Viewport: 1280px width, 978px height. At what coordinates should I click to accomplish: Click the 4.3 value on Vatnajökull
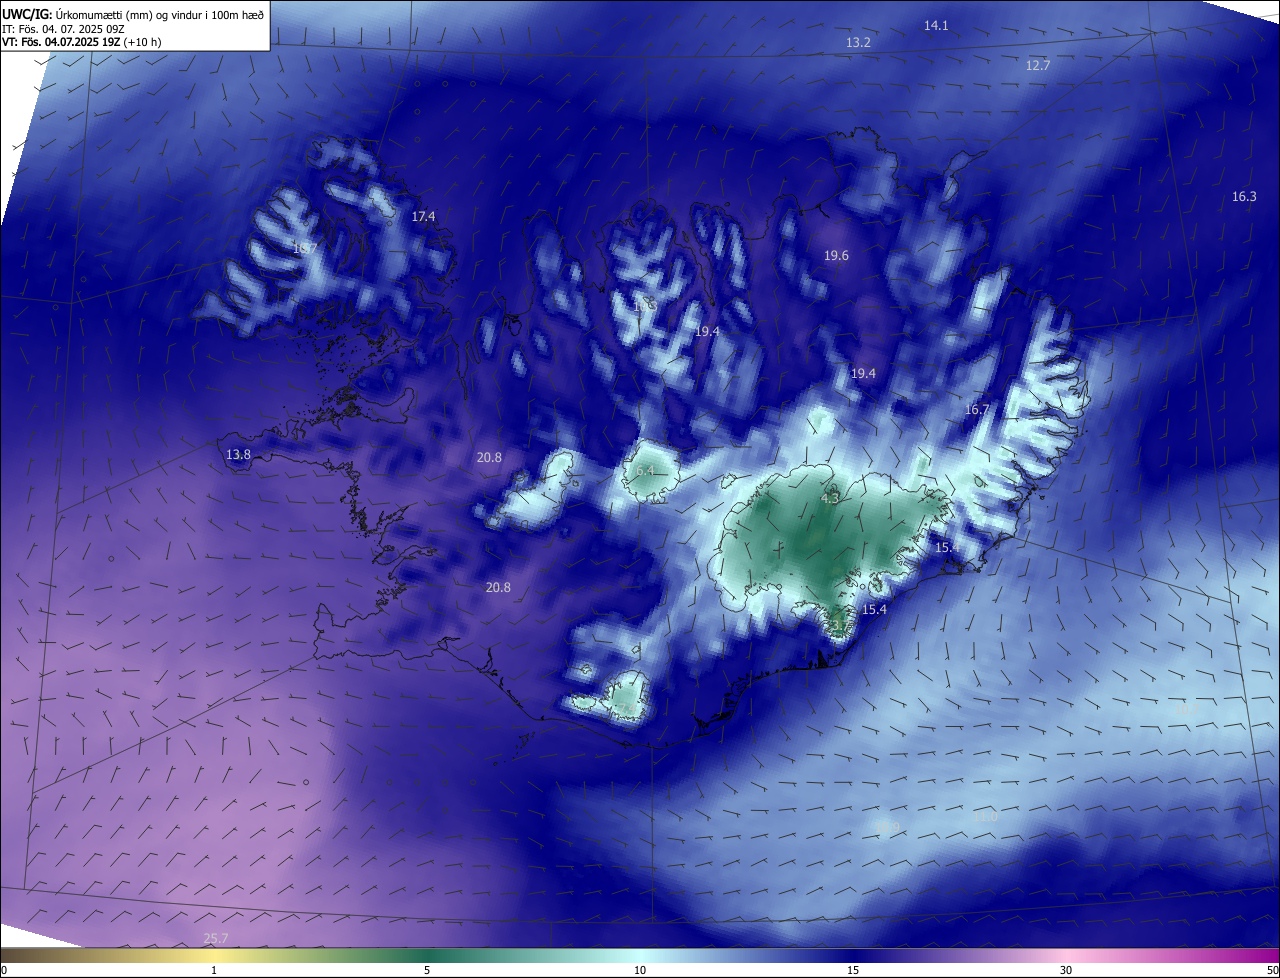click(x=830, y=498)
